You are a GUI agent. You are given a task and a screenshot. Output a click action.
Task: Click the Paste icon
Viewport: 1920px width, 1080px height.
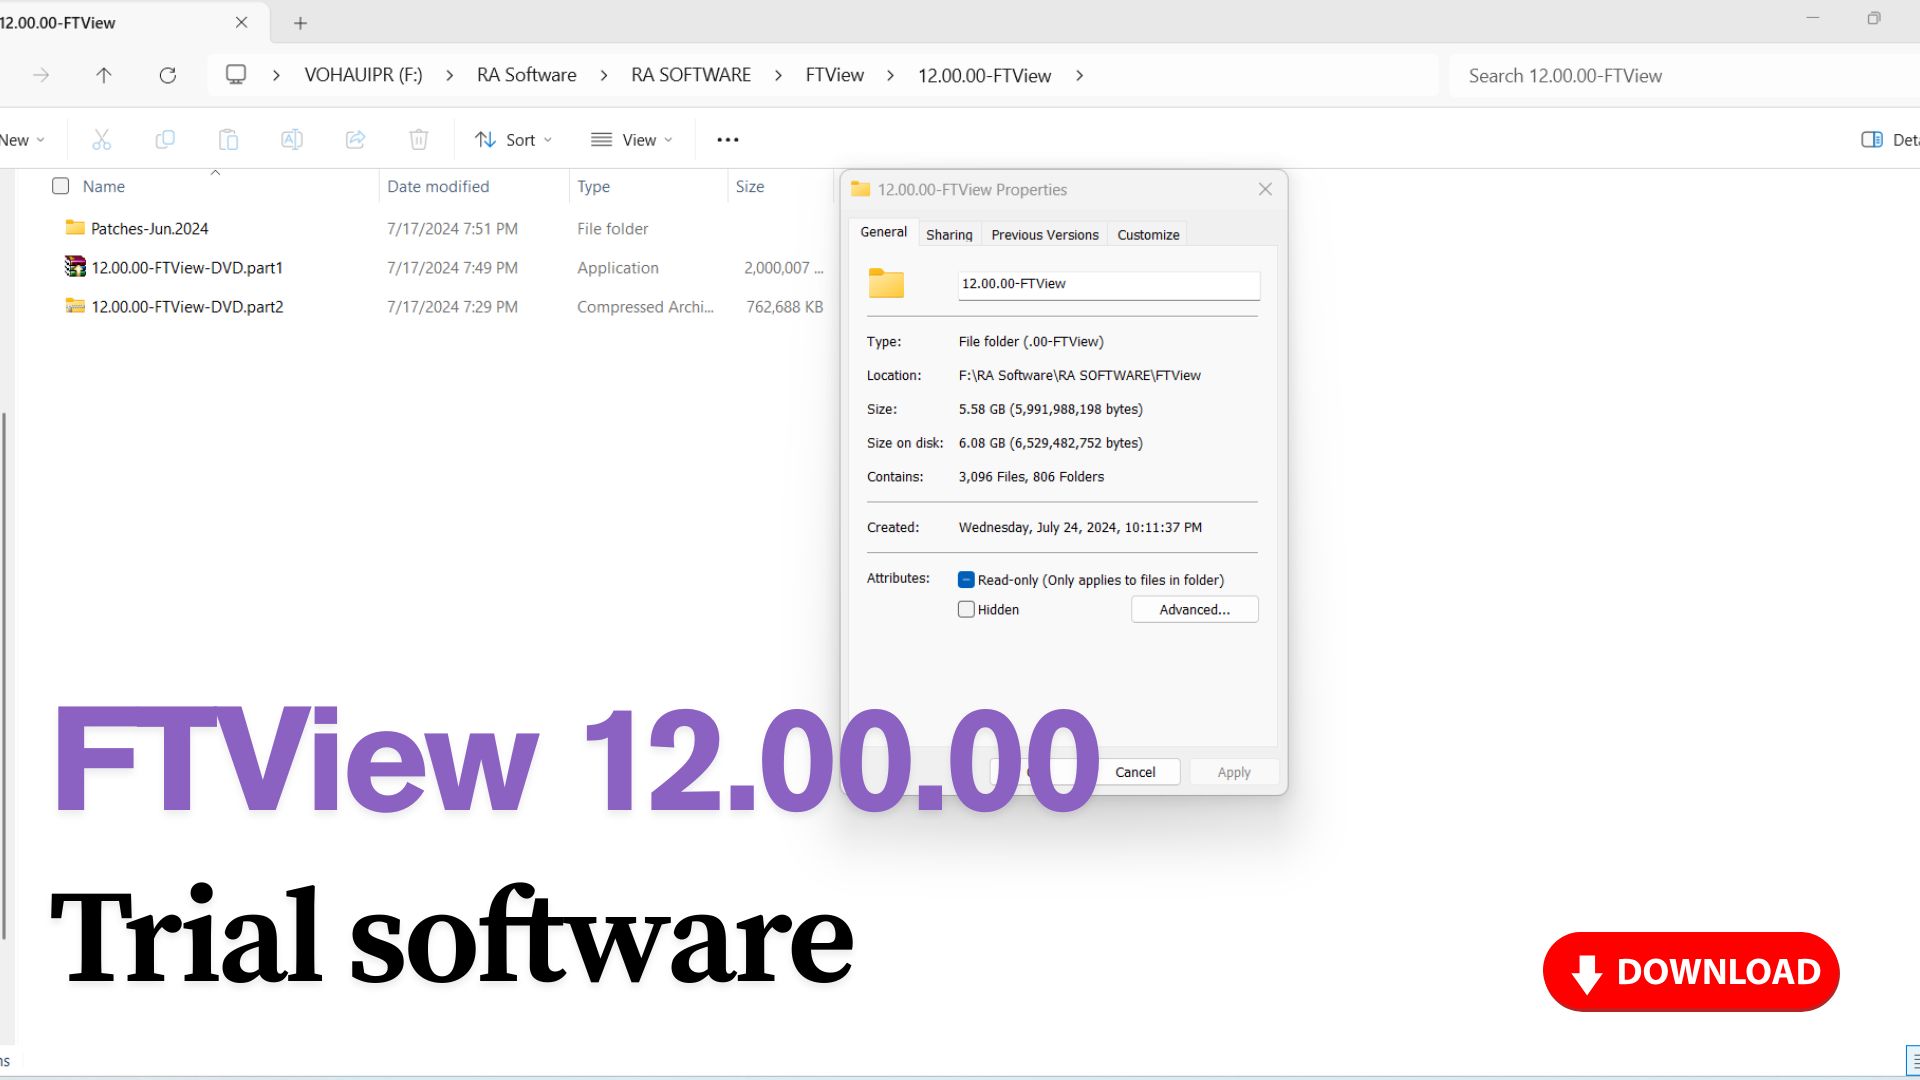click(228, 139)
